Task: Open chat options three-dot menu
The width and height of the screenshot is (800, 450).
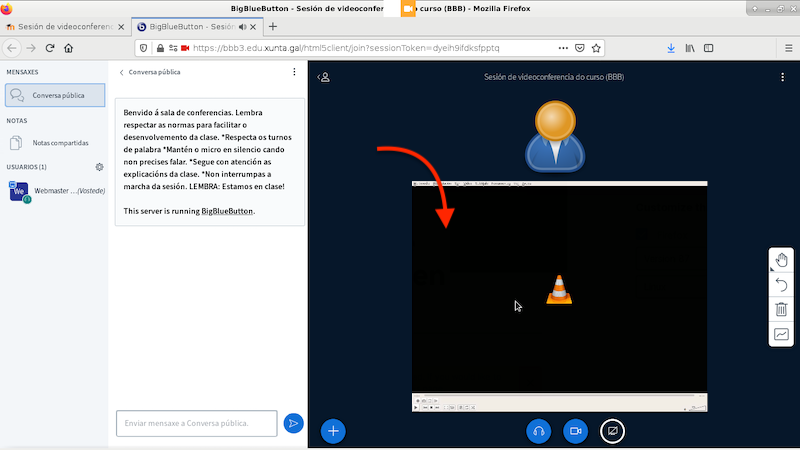Action: [294, 72]
